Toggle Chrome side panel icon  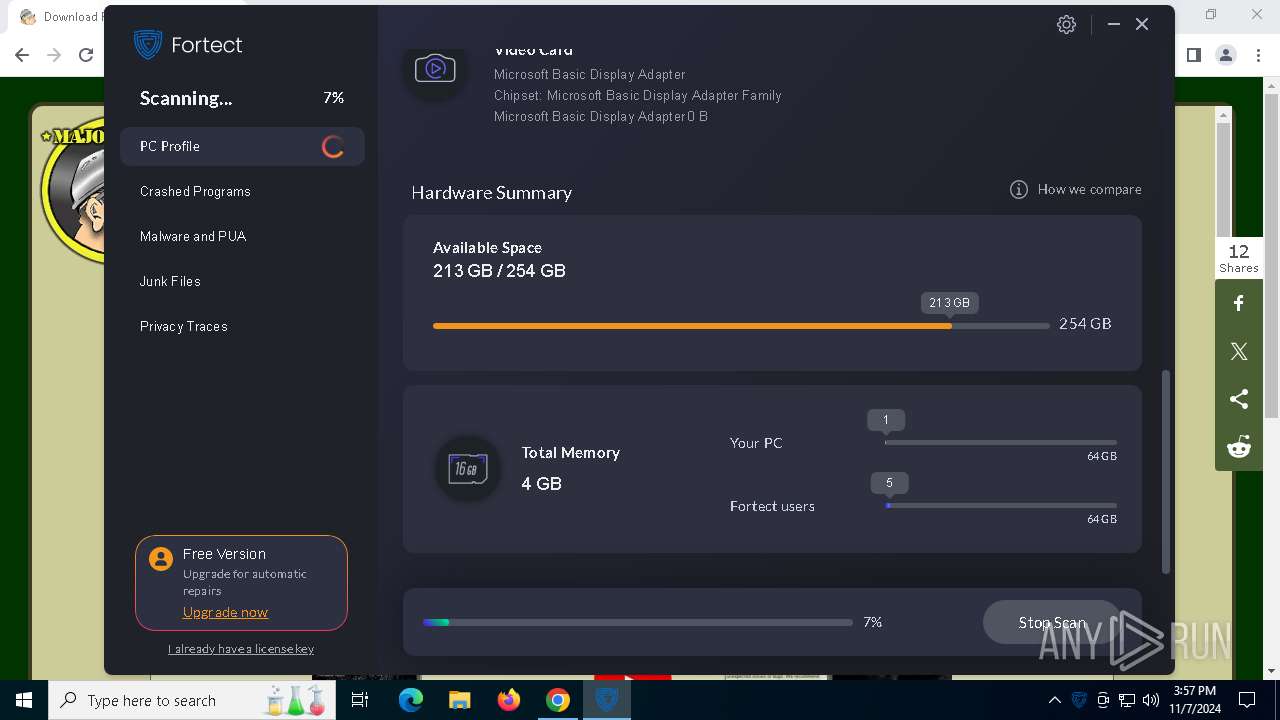coord(1193,55)
